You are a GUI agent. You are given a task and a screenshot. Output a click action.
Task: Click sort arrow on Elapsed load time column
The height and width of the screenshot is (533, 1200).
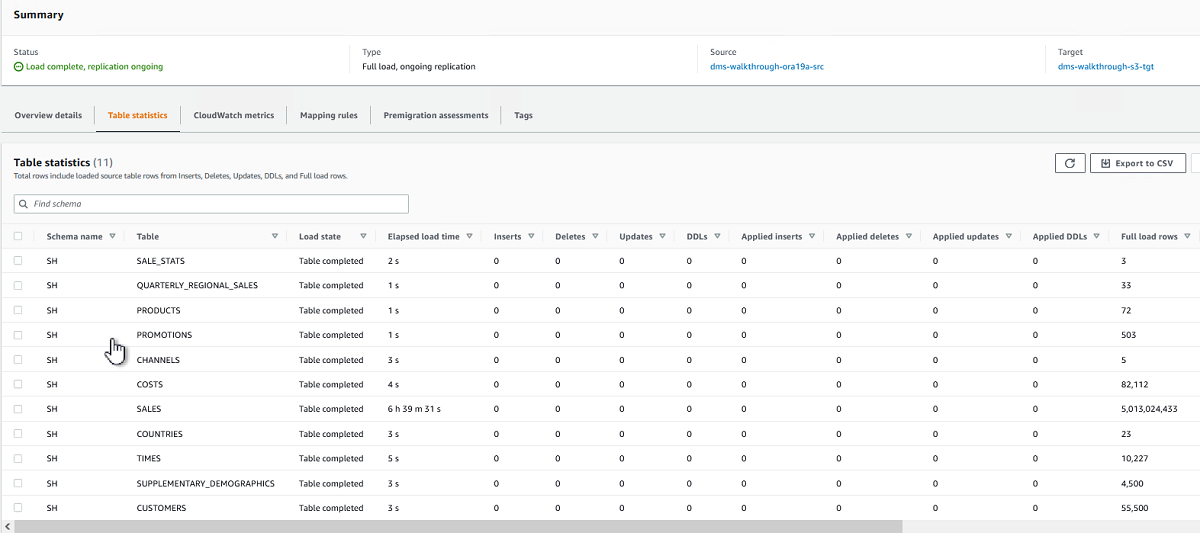click(x=471, y=237)
